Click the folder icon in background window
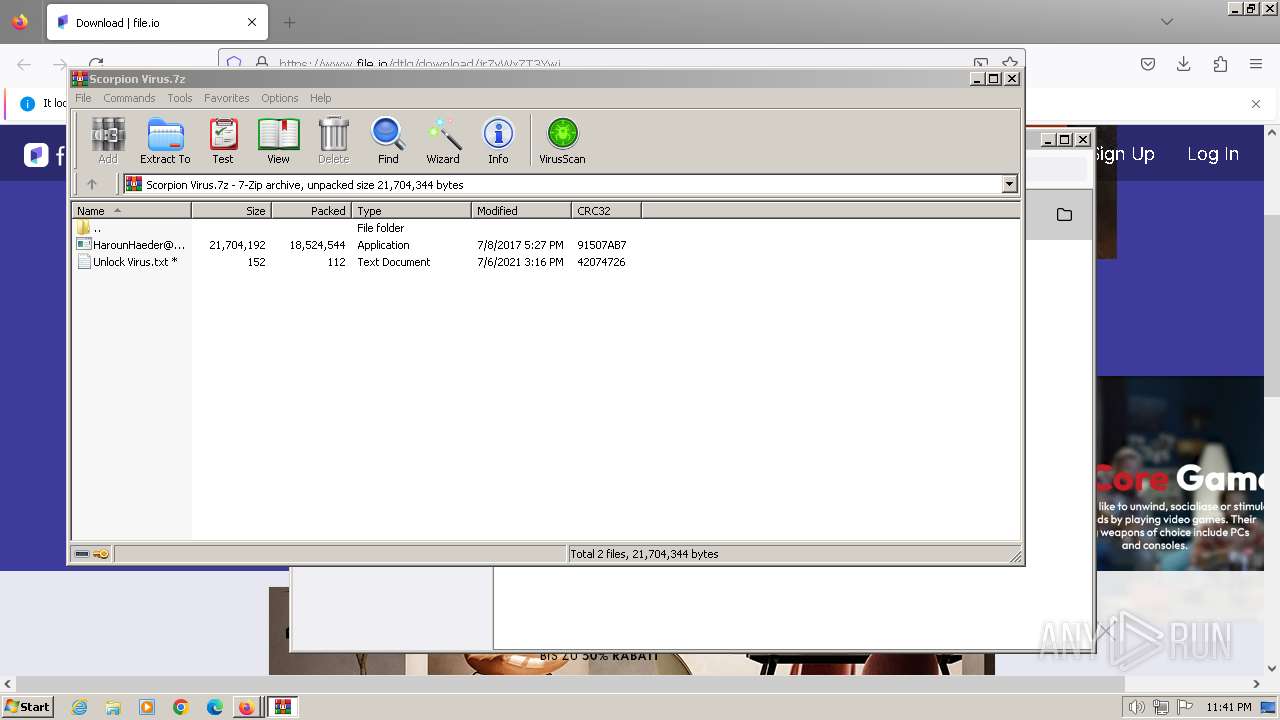 coord(1064,215)
